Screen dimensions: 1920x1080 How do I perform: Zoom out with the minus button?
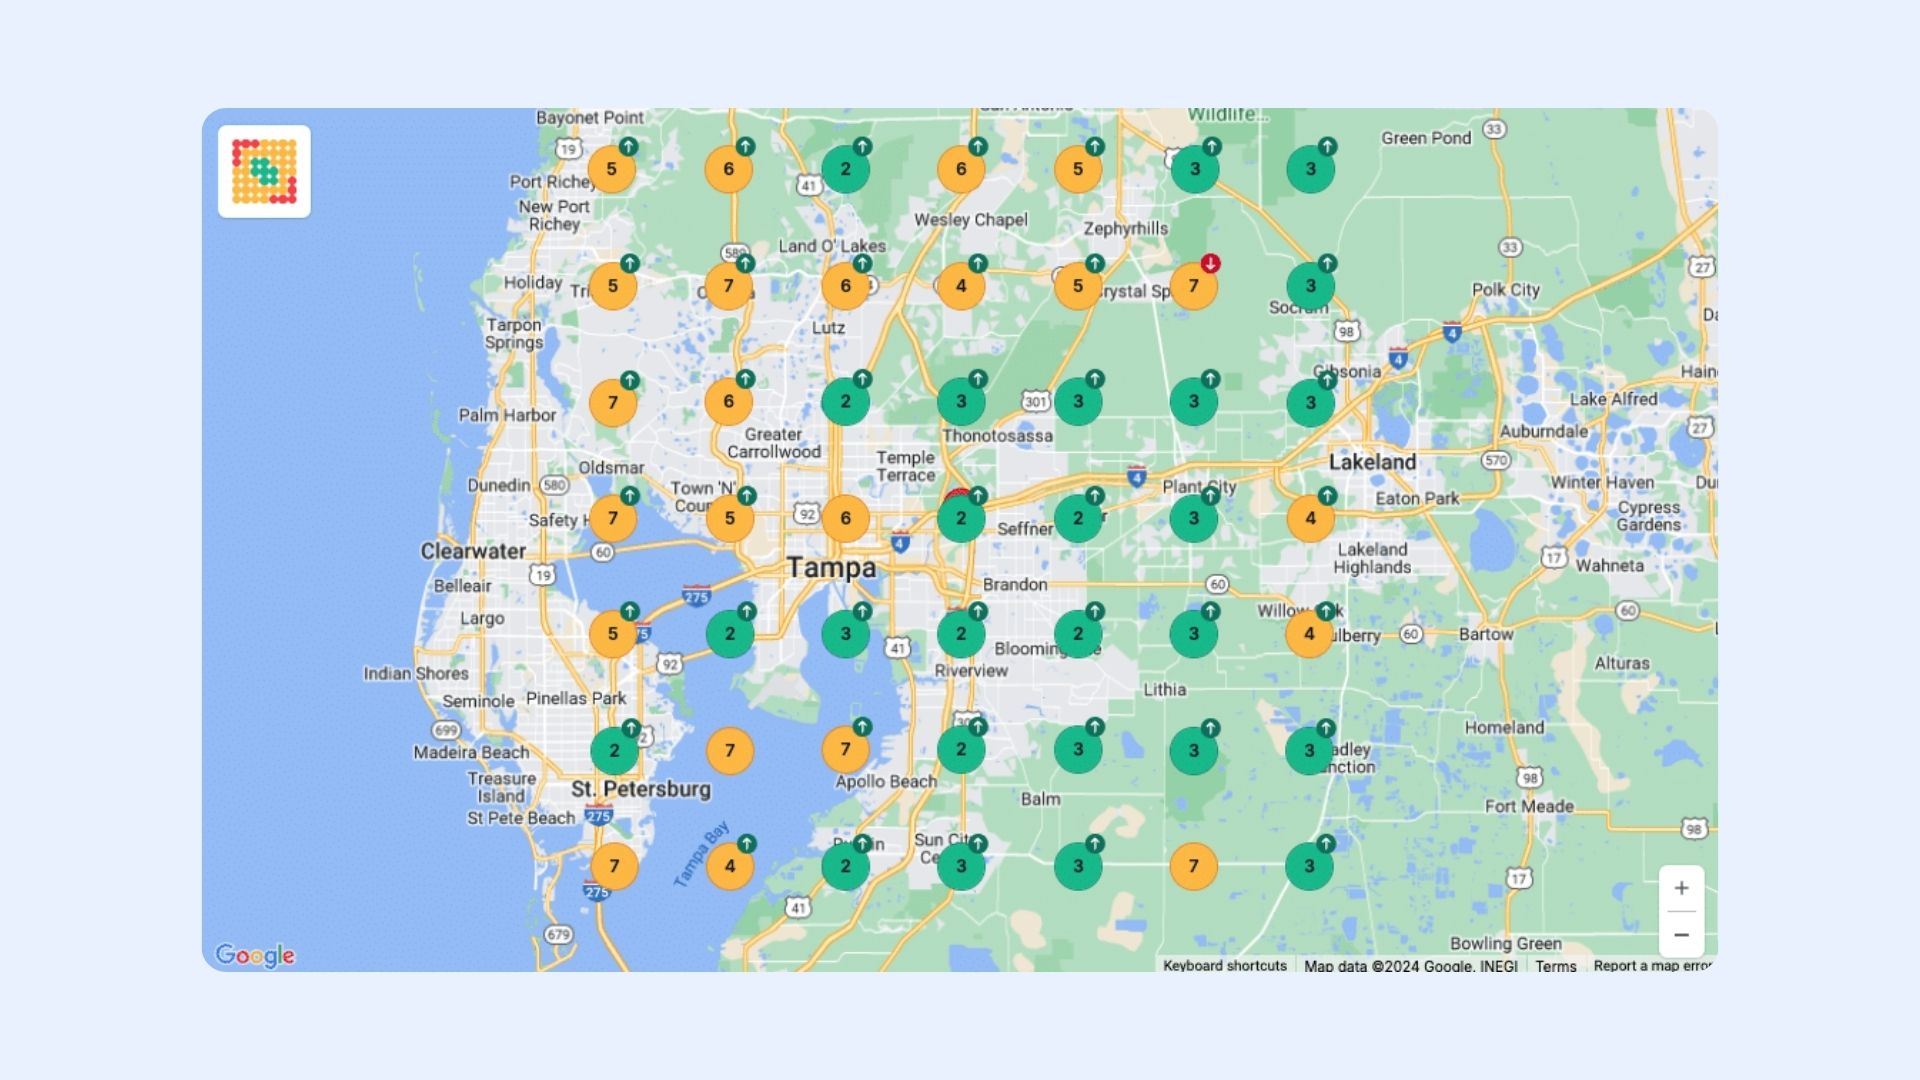(1683, 933)
